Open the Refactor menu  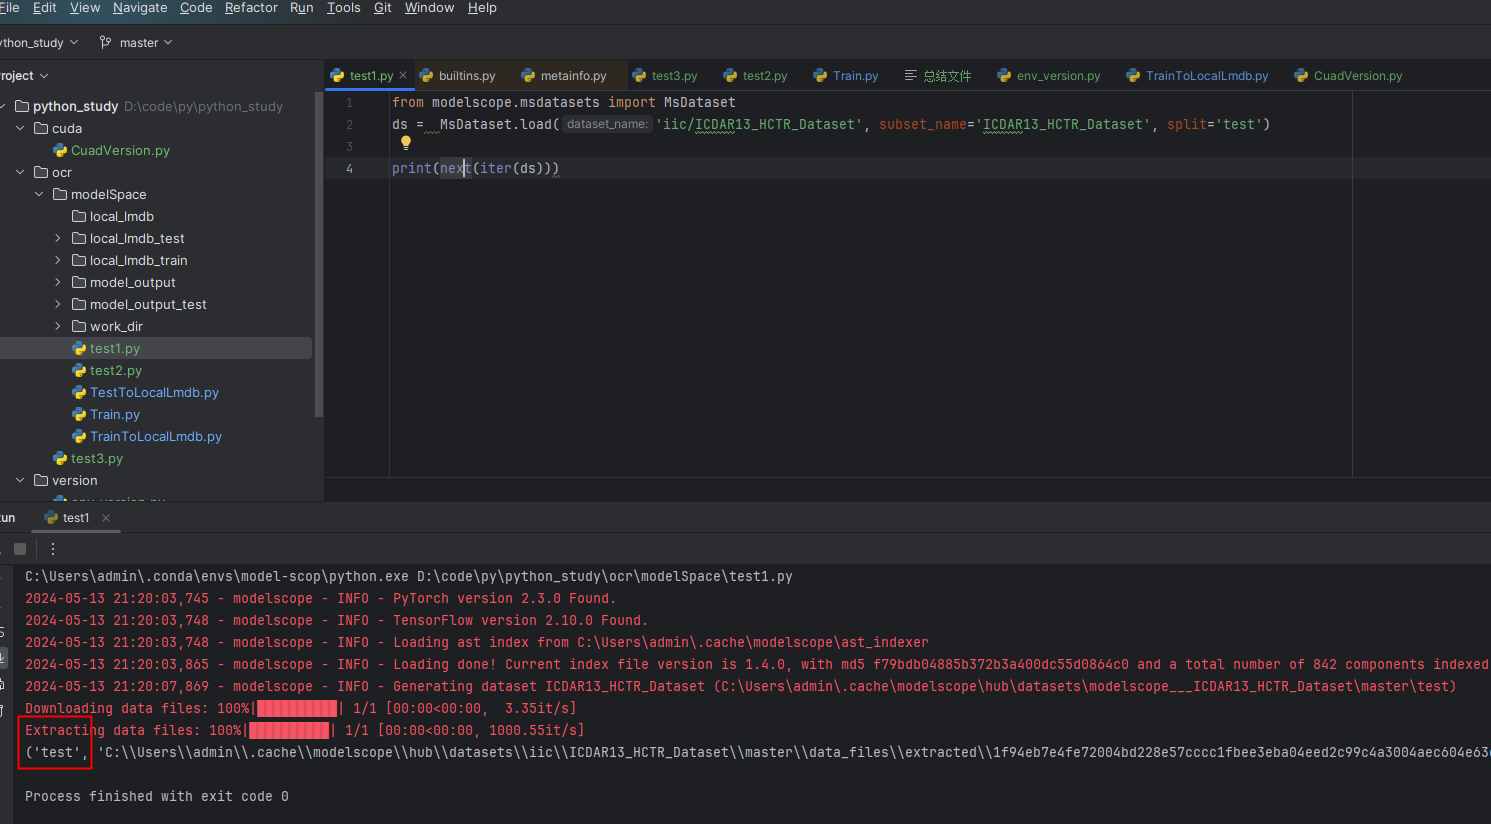coord(251,8)
